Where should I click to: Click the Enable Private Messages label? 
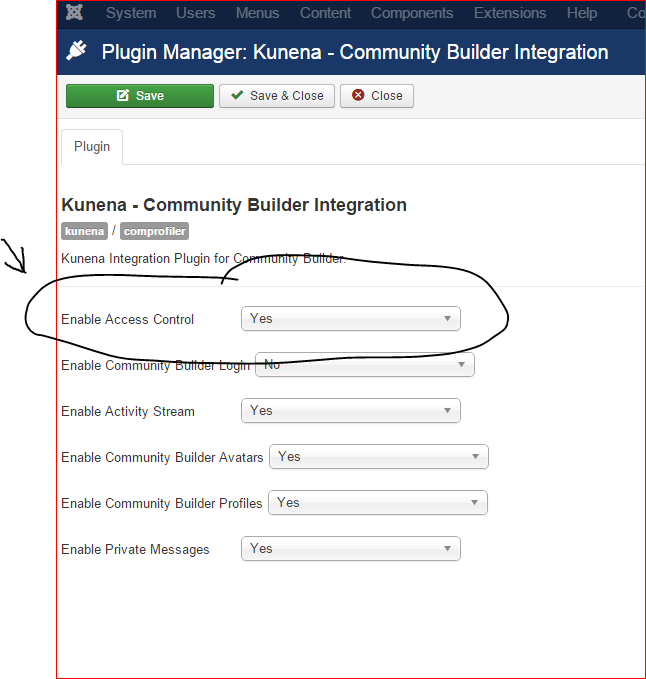135,549
